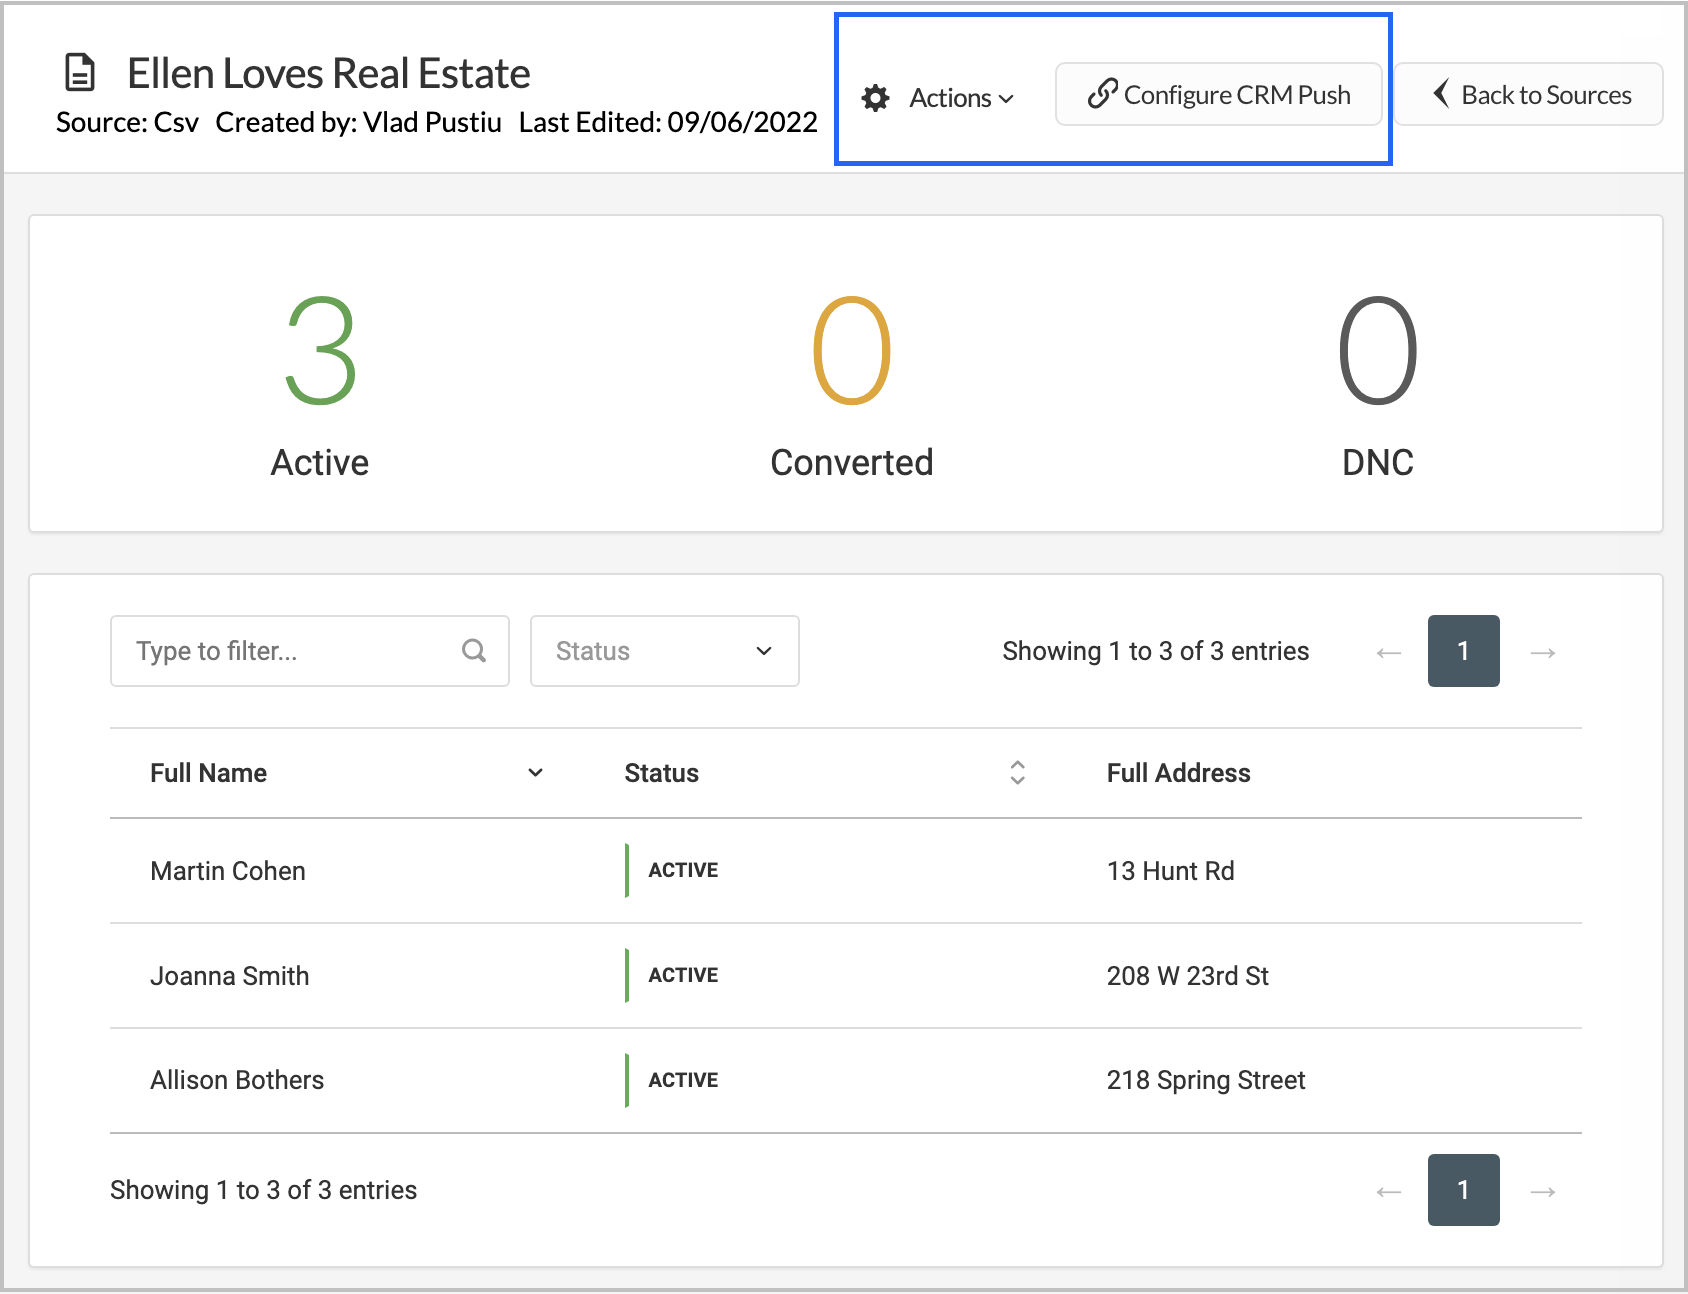This screenshot has height=1294, width=1688.
Task: Open the Martin Cohen row
Action: 228,871
